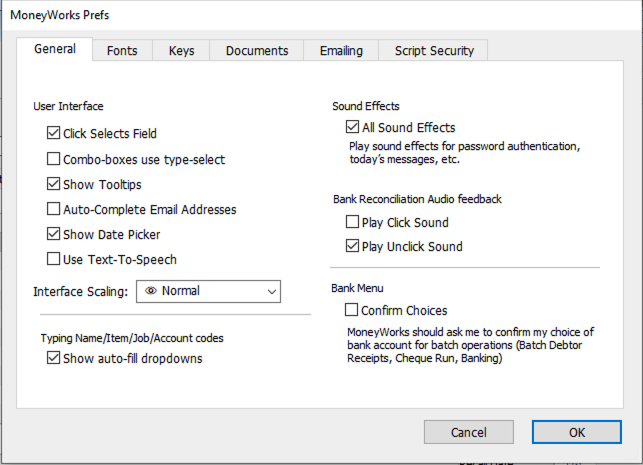The image size is (643, 465).
Task: Open the Interface Scaling dropdown
Action: [x=208, y=292]
